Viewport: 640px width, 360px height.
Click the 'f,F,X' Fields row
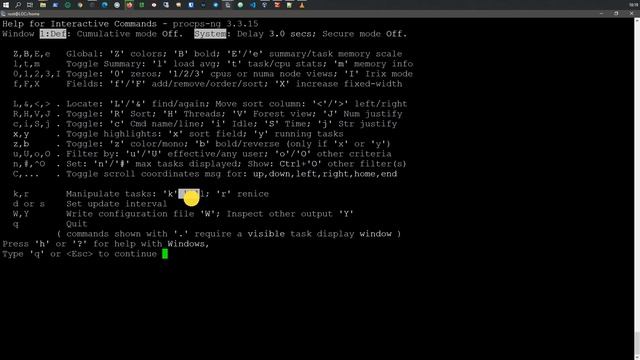point(208,84)
